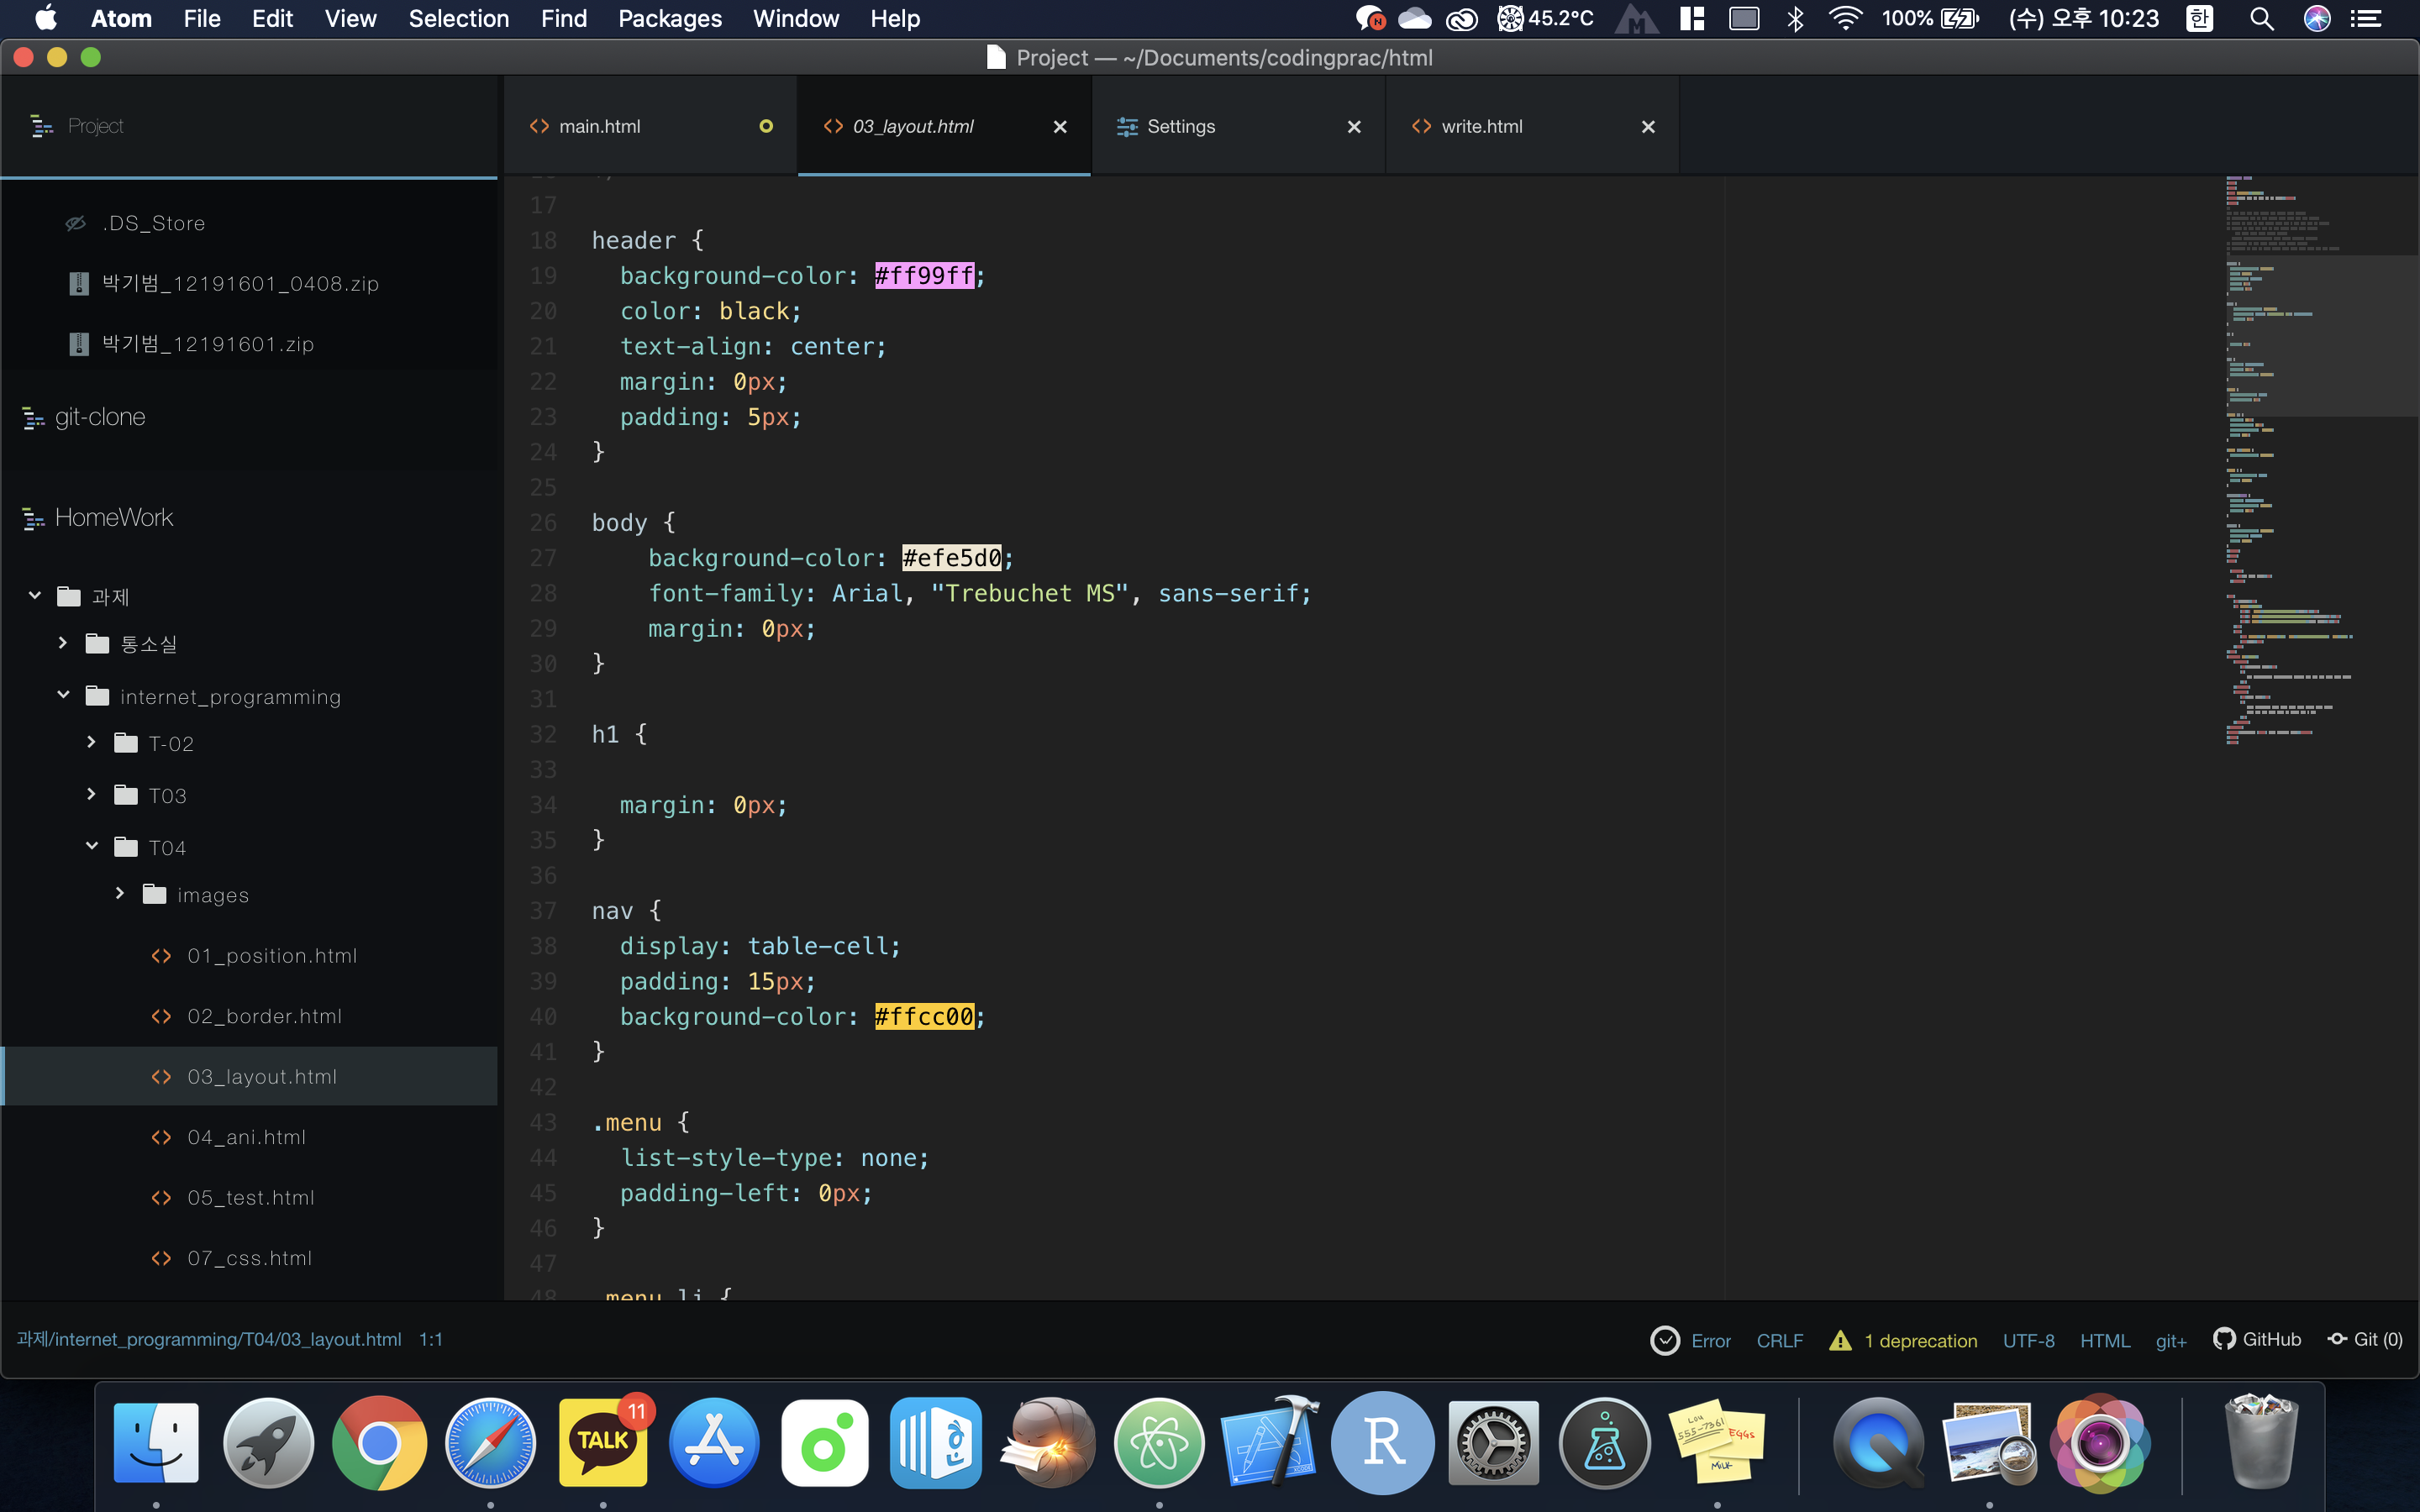
Task: Click the UTF-8 encoding selector
Action: pos(2028,1340)
